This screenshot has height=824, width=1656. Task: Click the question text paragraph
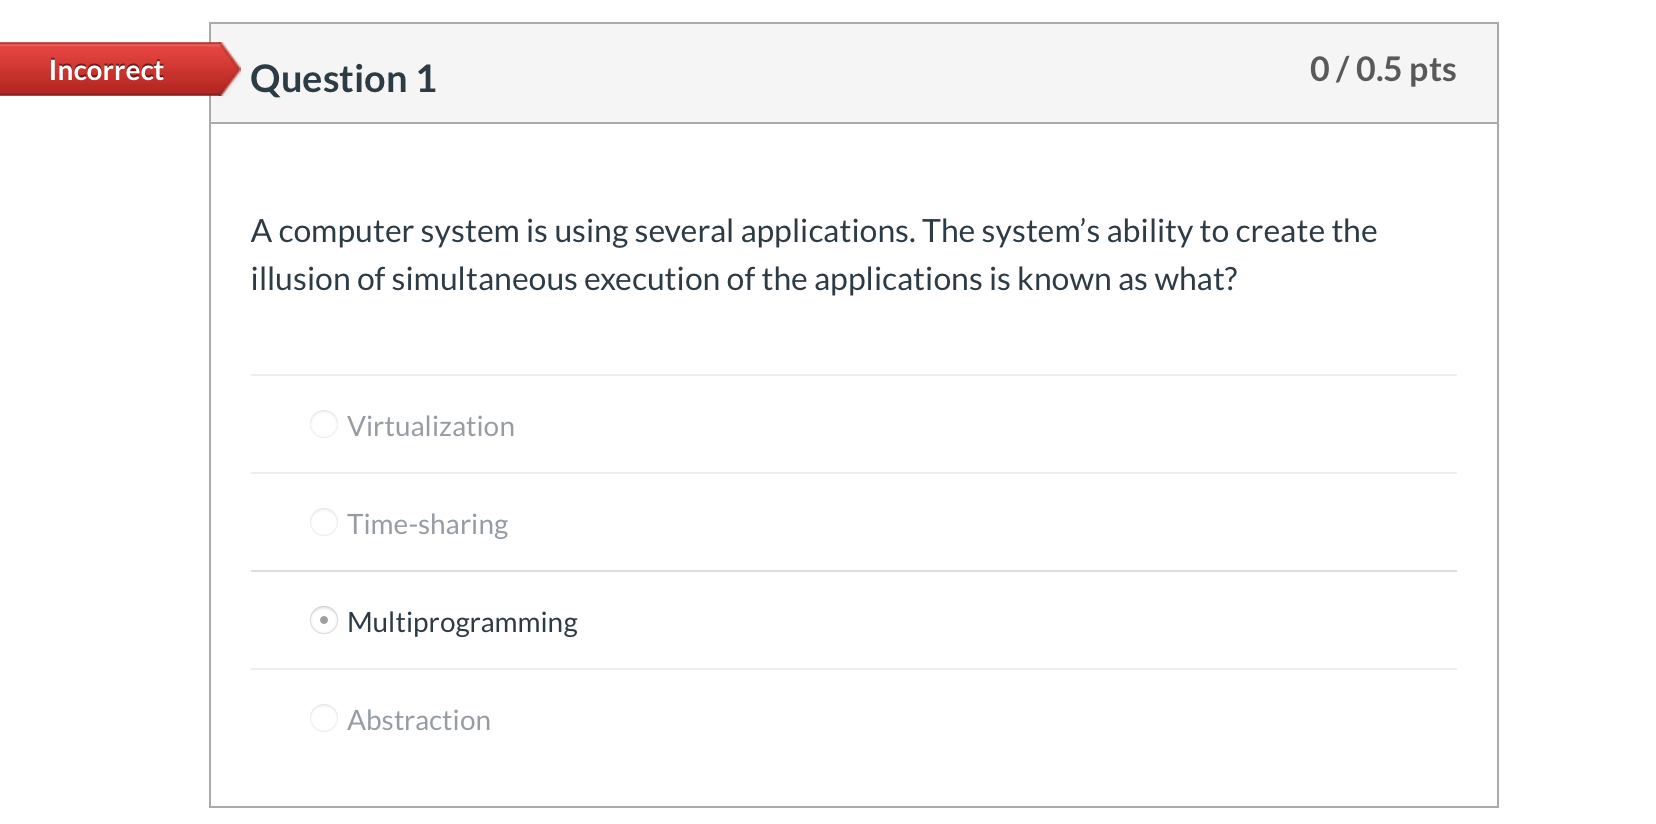pyautogui.click(x=814, y=255)
